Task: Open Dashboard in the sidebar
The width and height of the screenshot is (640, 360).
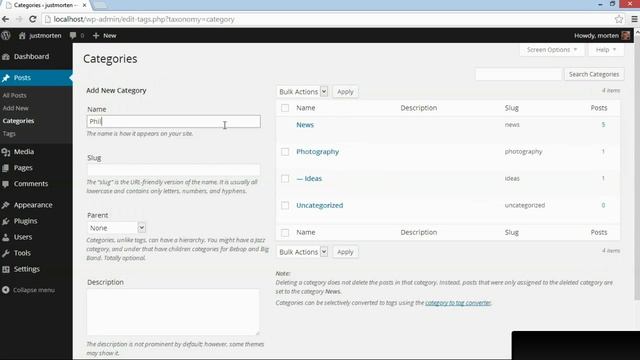Action: [x=31, y=57]
